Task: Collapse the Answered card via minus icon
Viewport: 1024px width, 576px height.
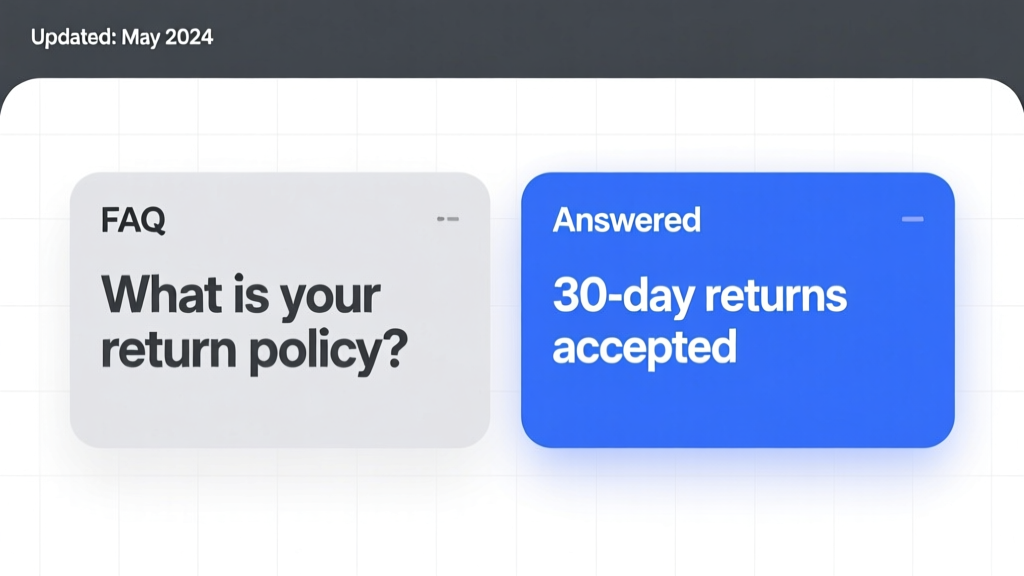Action: pos(912,219)
